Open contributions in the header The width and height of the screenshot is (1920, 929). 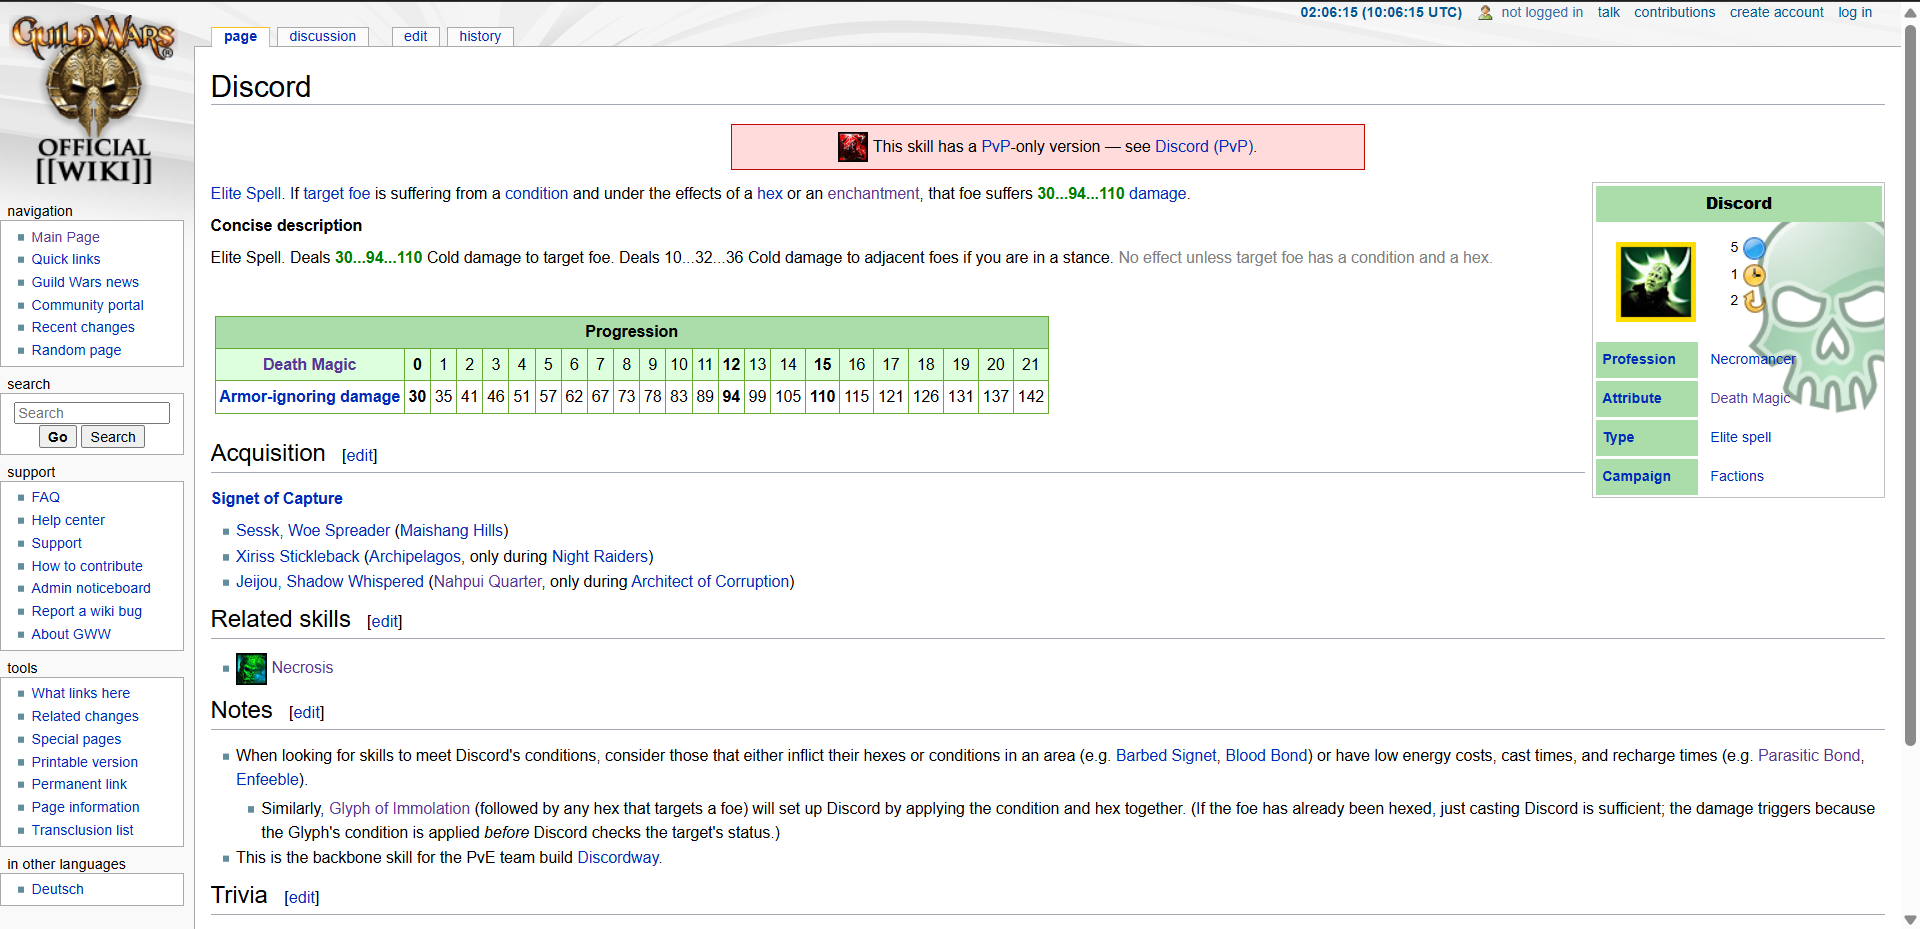1674,12
